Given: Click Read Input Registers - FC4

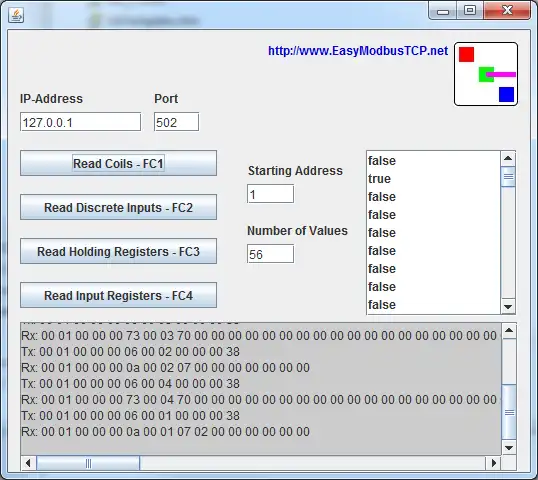Looking at the screenshot, I should (118, 295).
